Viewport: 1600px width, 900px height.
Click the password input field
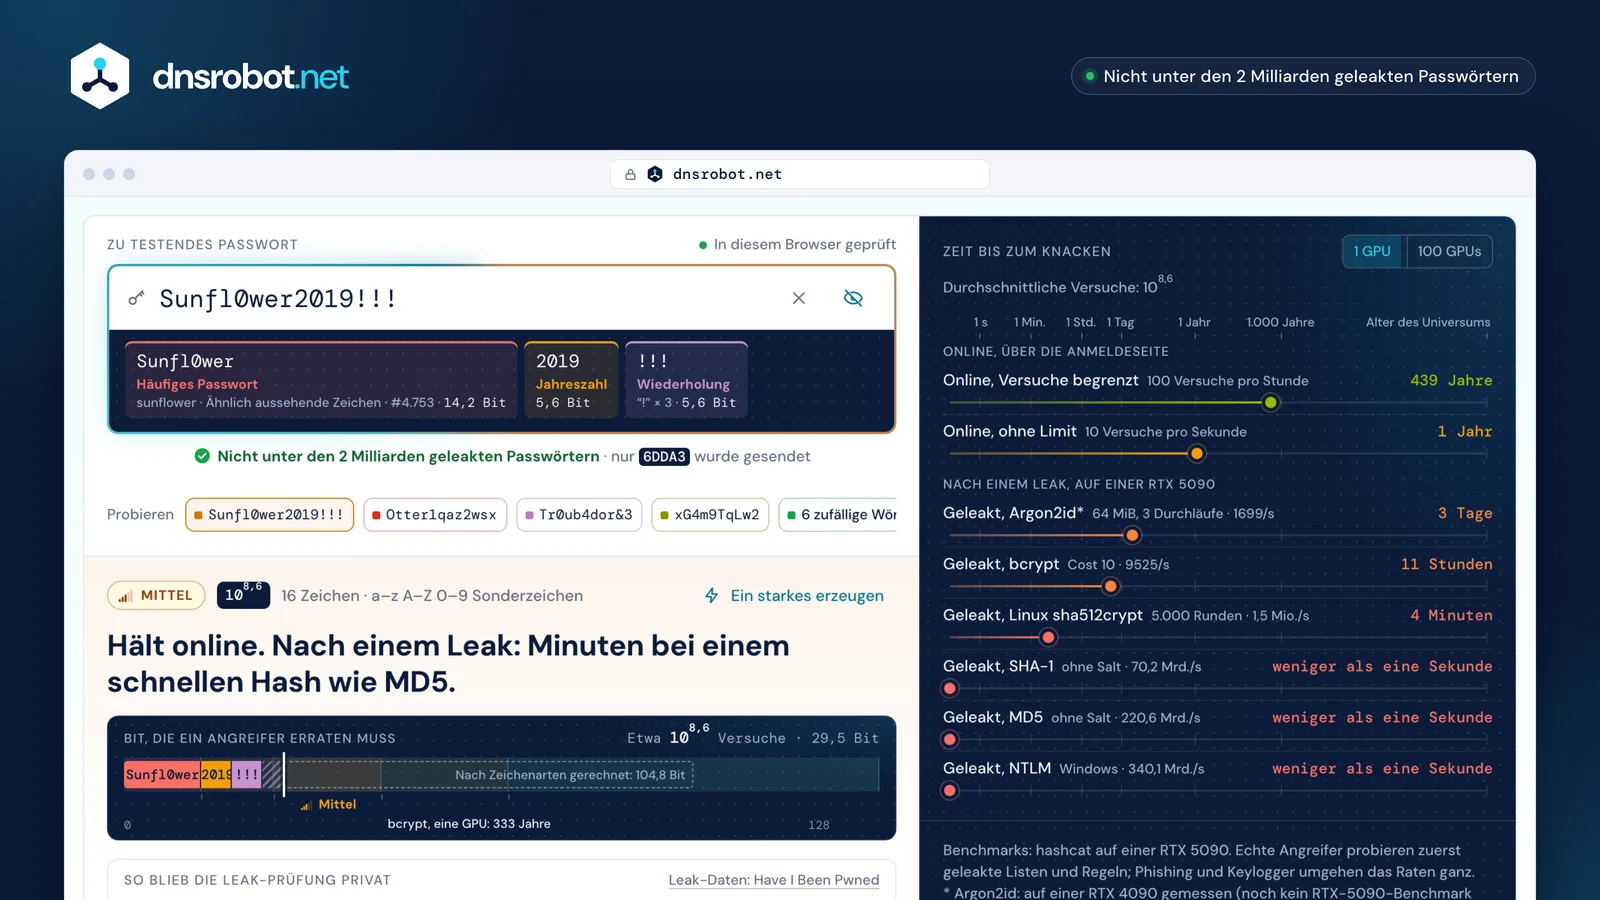501,298
